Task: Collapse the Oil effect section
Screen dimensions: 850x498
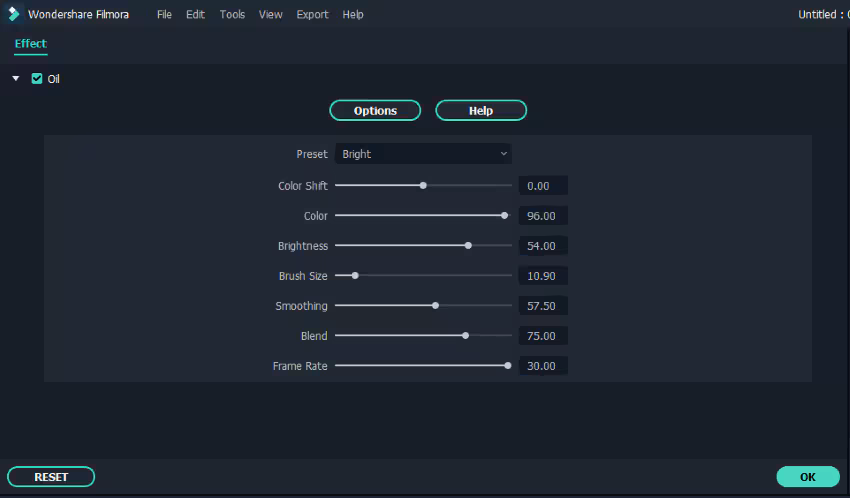Action: (16, 79)
